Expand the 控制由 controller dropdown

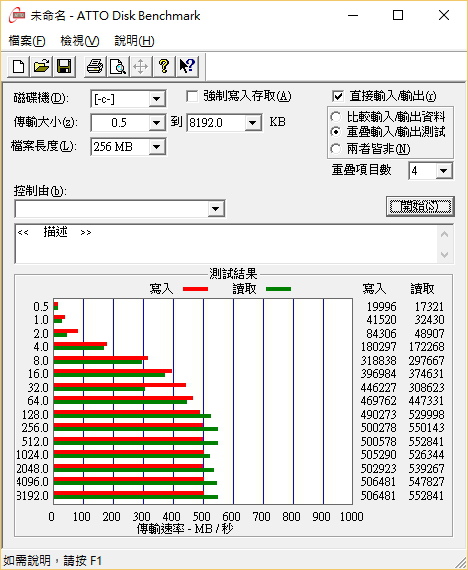pyautogui.click(x=216, y=209)
